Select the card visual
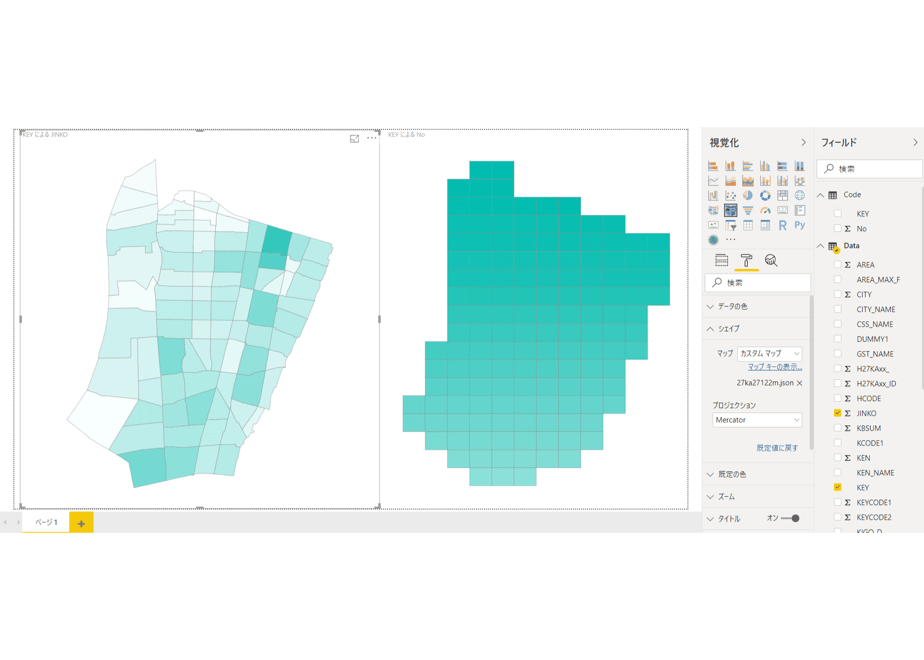Viewport: 924px width, 660px height. (783, 210)
